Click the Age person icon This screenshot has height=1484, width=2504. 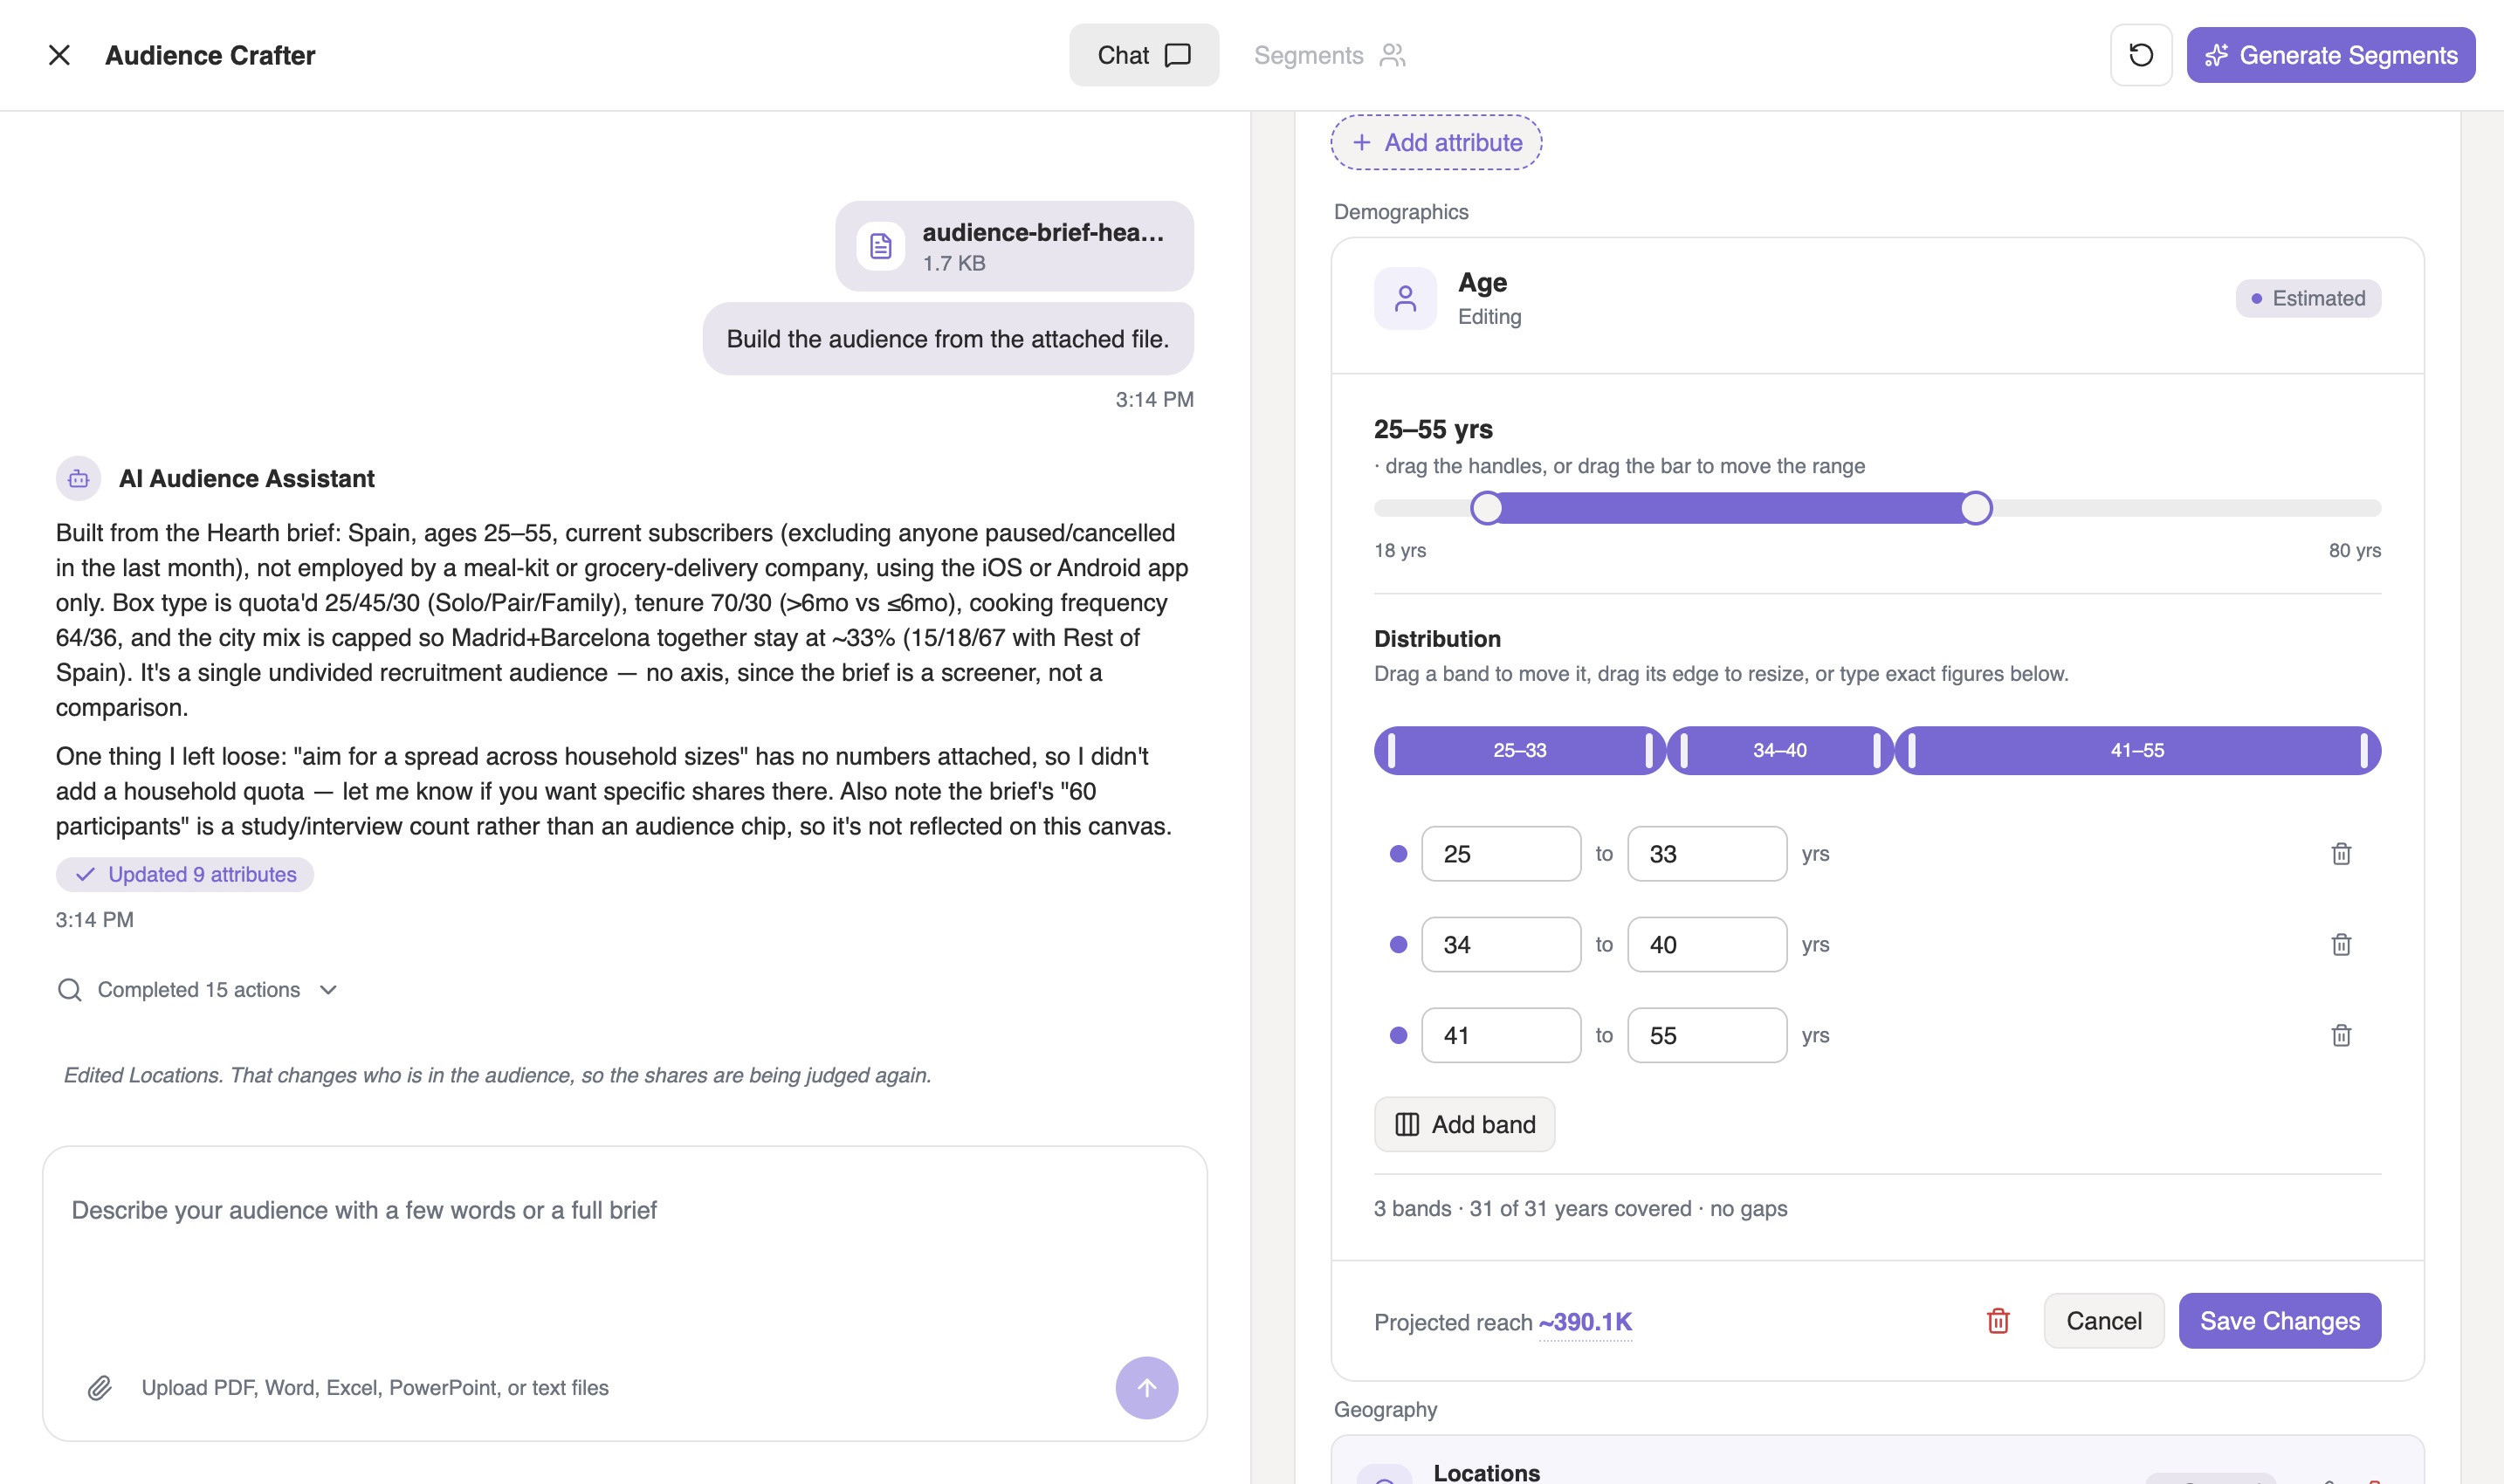pos(1405,298)
